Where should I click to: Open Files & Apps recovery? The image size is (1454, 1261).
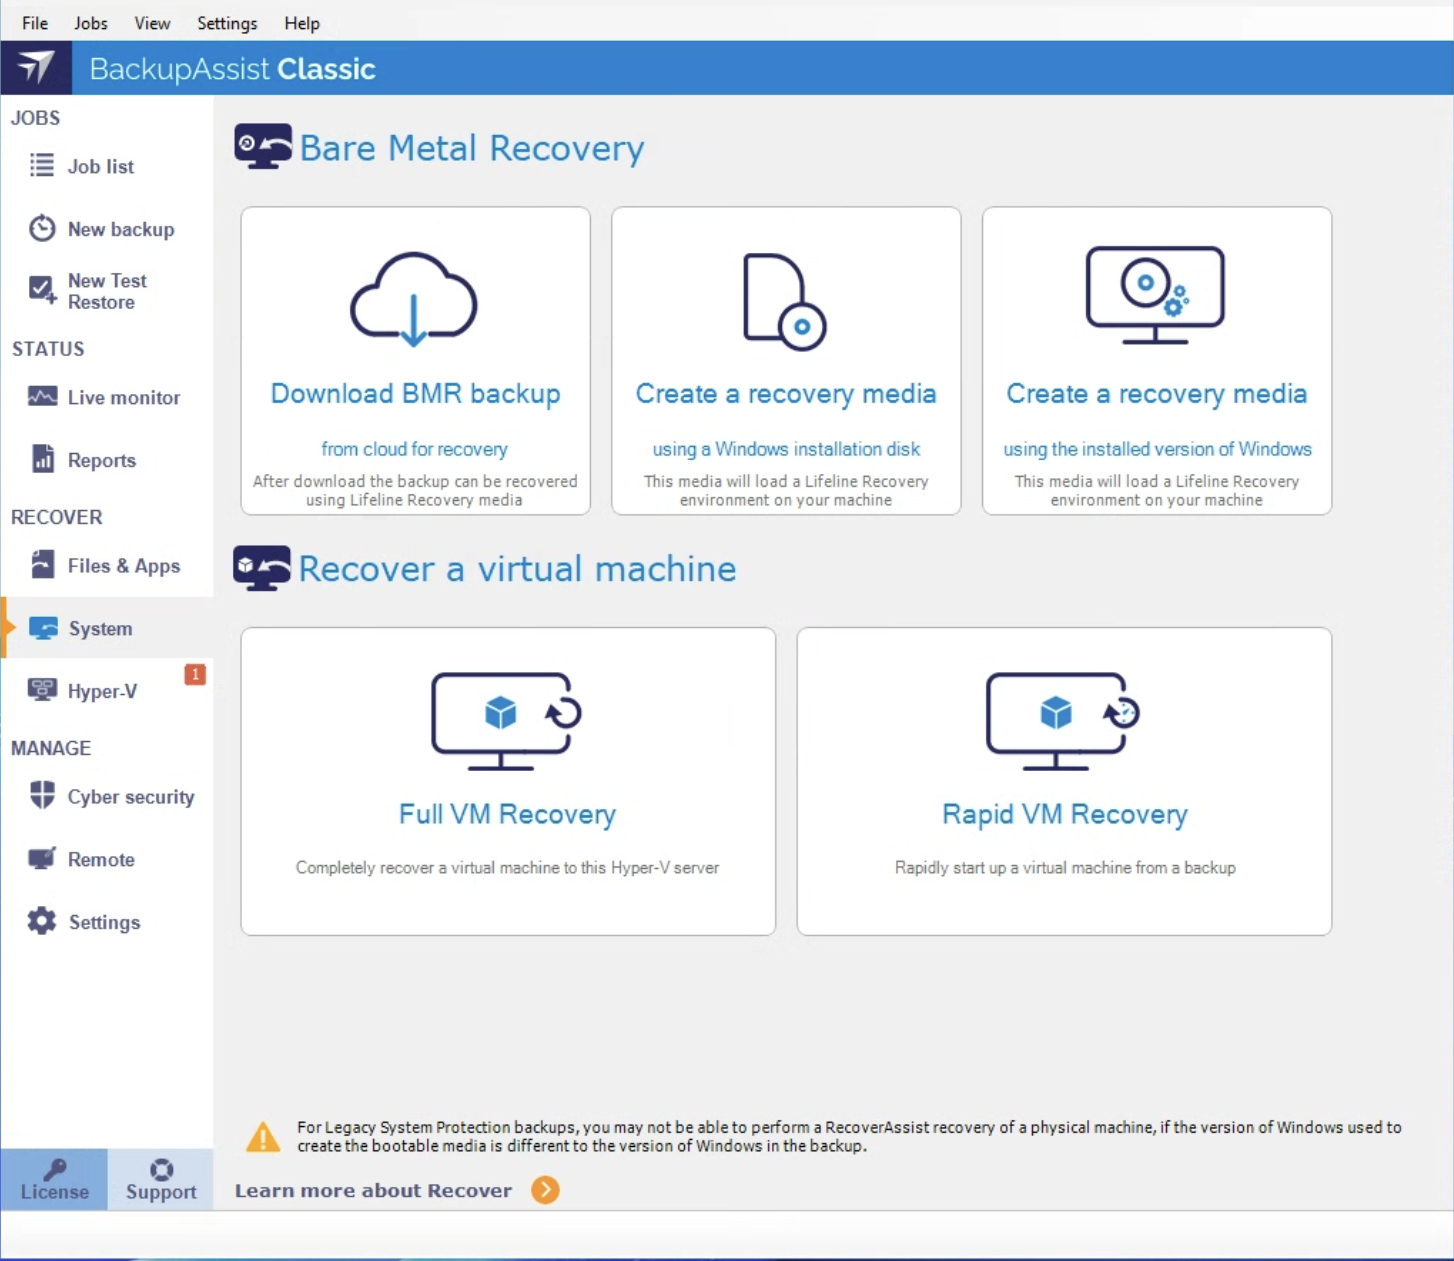click(x=122, y=565)
